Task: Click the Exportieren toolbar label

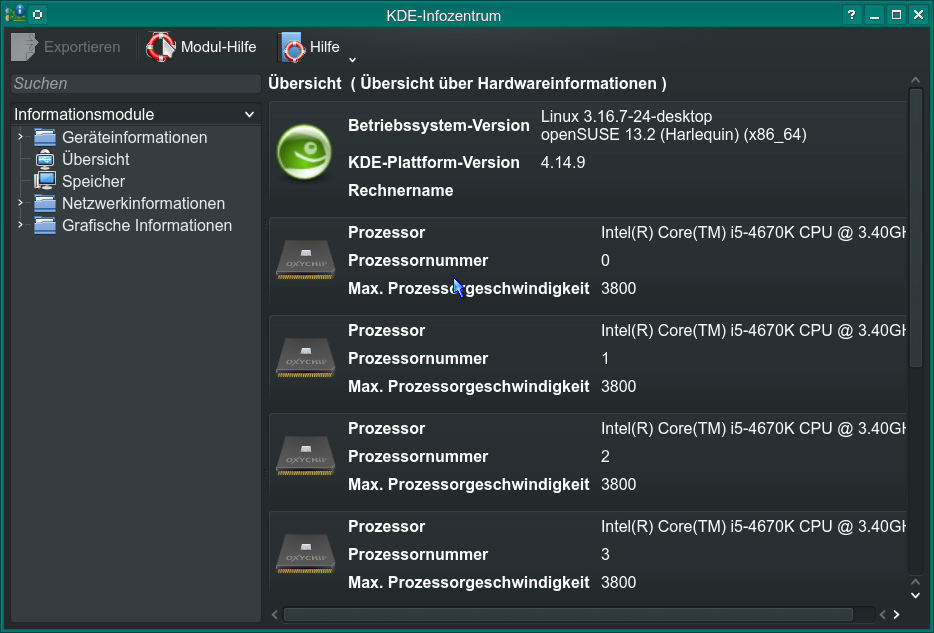Action: (x=82, y=47)
